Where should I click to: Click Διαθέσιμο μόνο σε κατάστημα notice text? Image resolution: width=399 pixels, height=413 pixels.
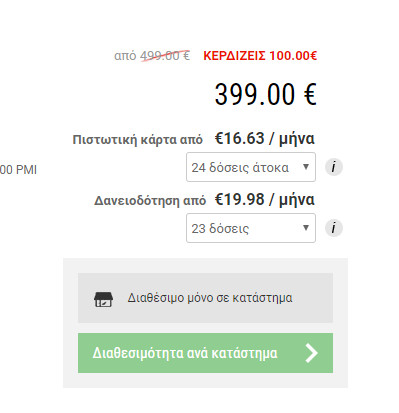pos(210,298)
